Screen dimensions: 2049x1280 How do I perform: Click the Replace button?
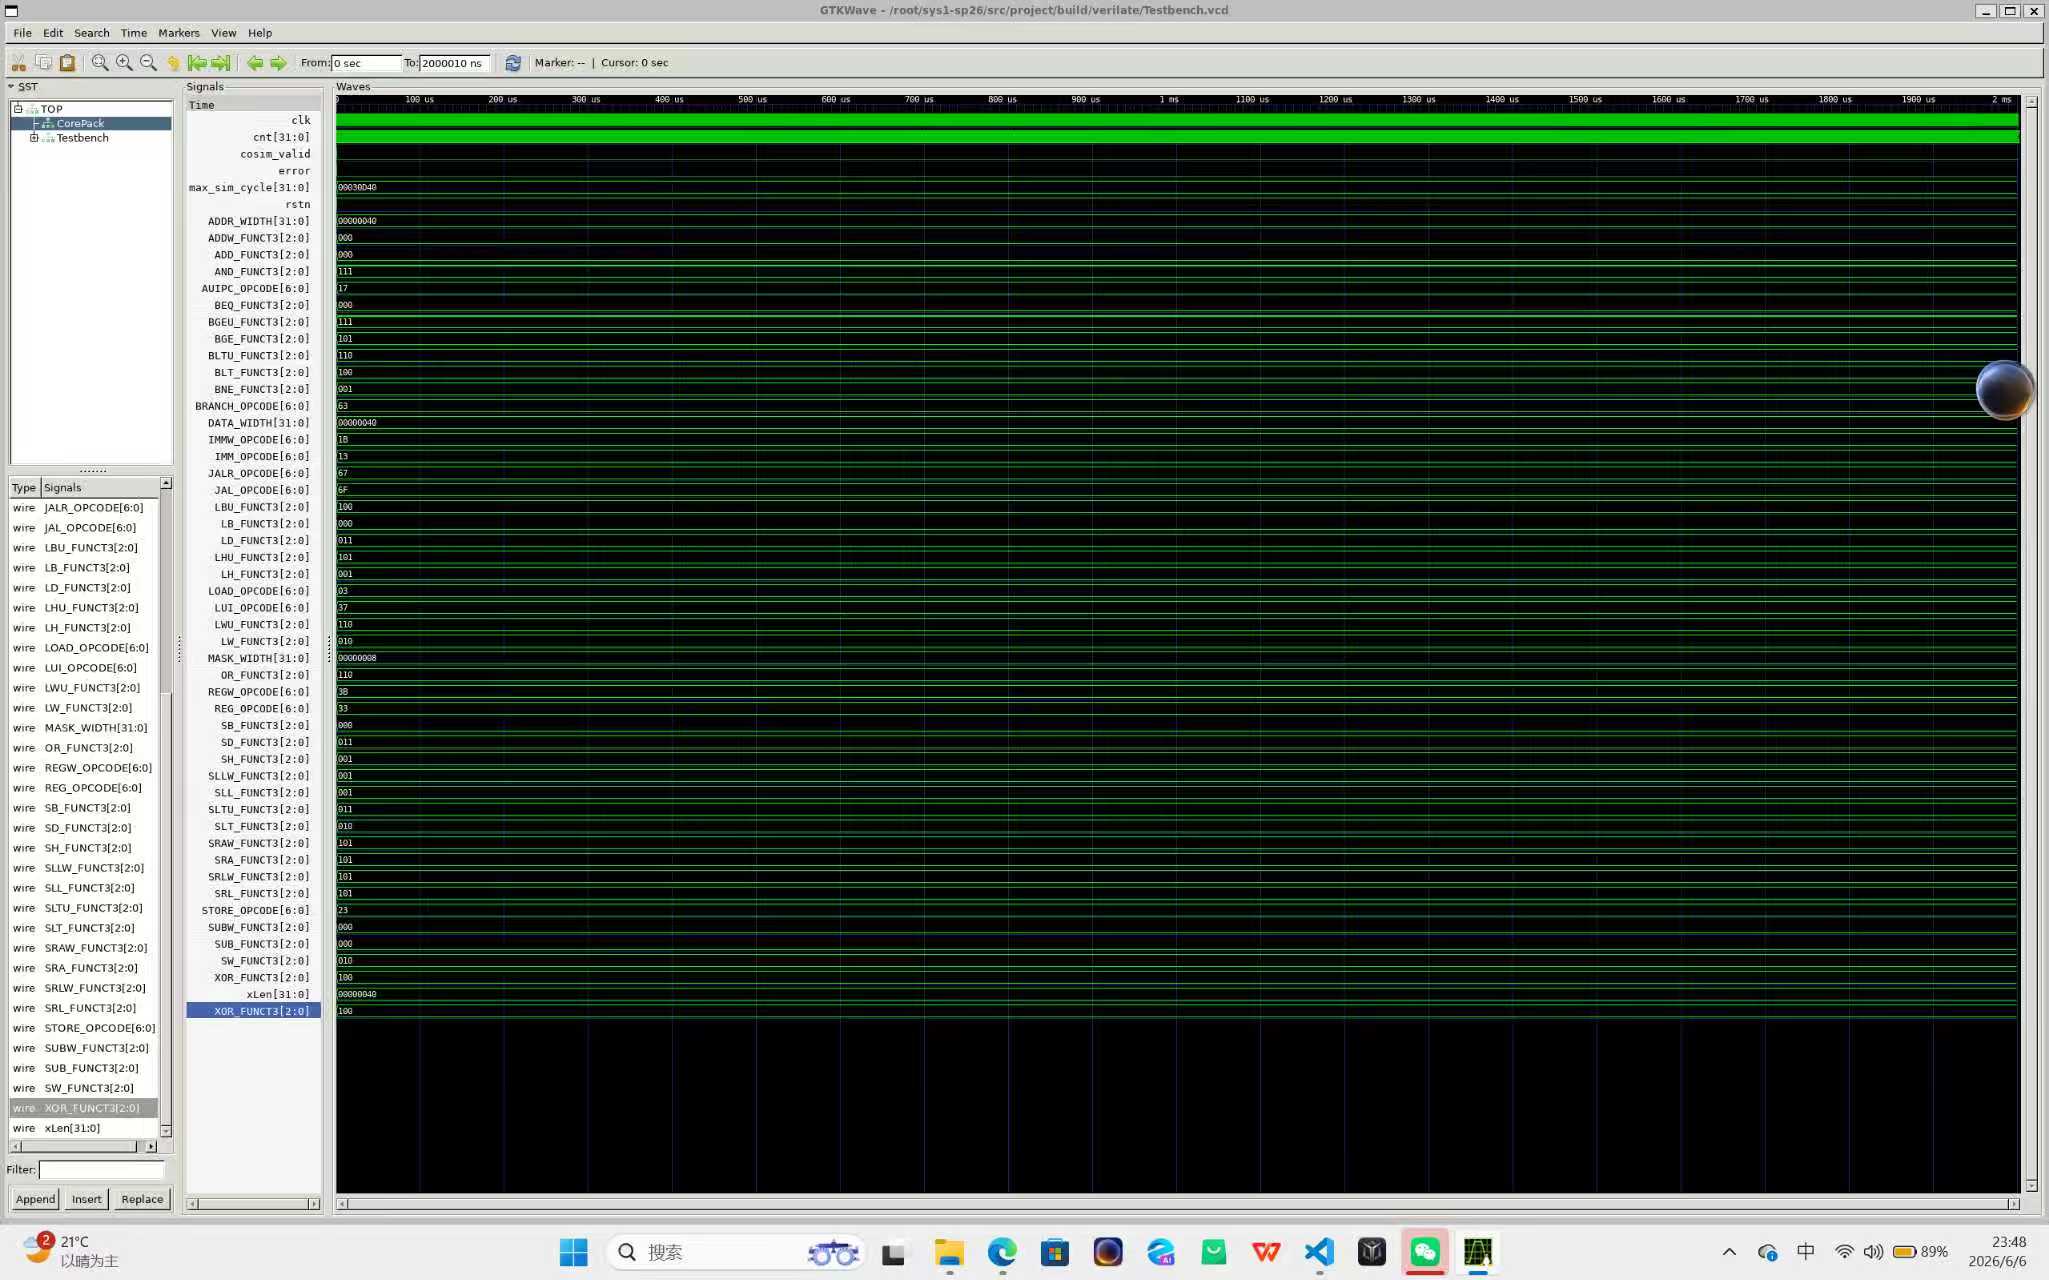[x=142, y=1199]
